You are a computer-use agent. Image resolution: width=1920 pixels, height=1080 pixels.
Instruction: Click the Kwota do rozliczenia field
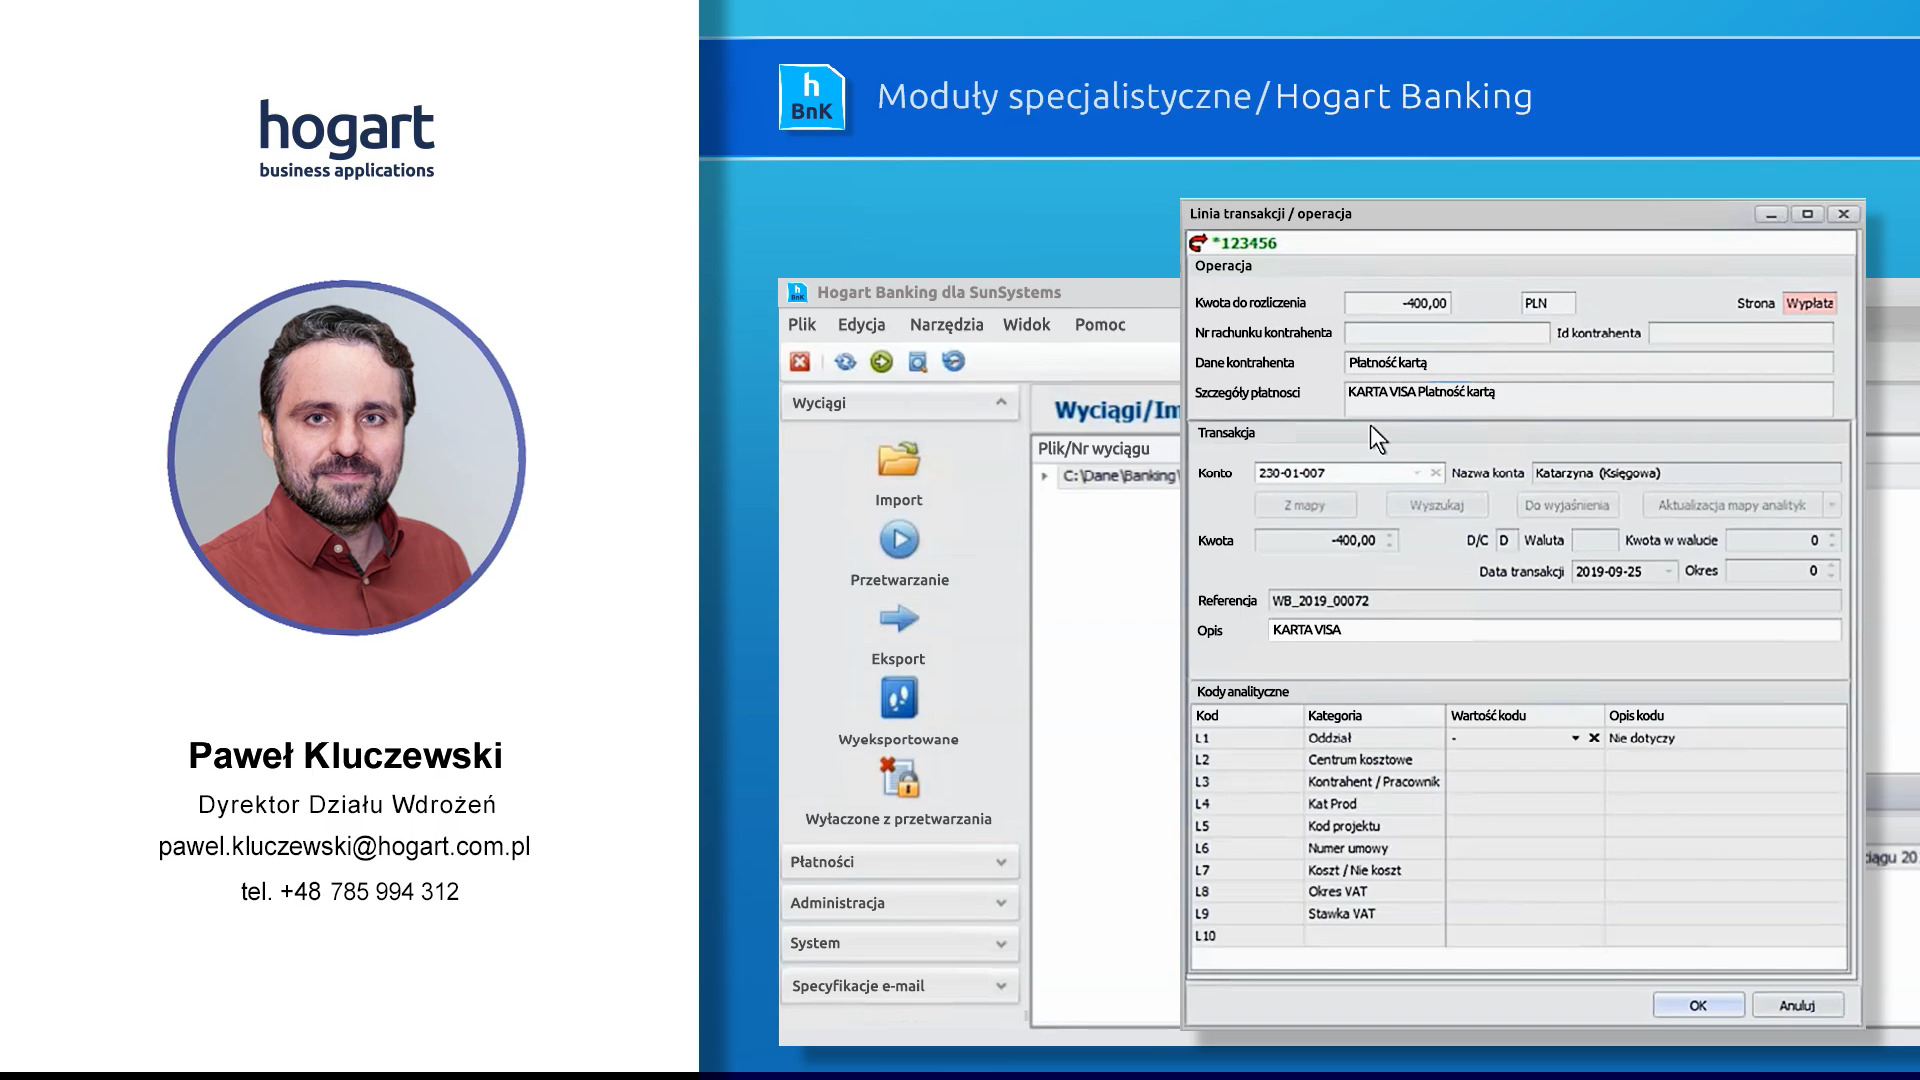pyautogui.click(x=1397, y=303)
